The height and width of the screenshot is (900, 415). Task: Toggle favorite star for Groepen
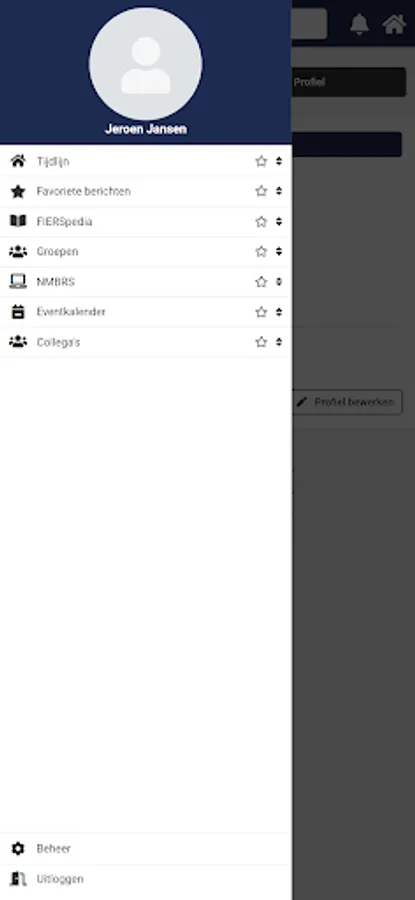tap(261, 251)
